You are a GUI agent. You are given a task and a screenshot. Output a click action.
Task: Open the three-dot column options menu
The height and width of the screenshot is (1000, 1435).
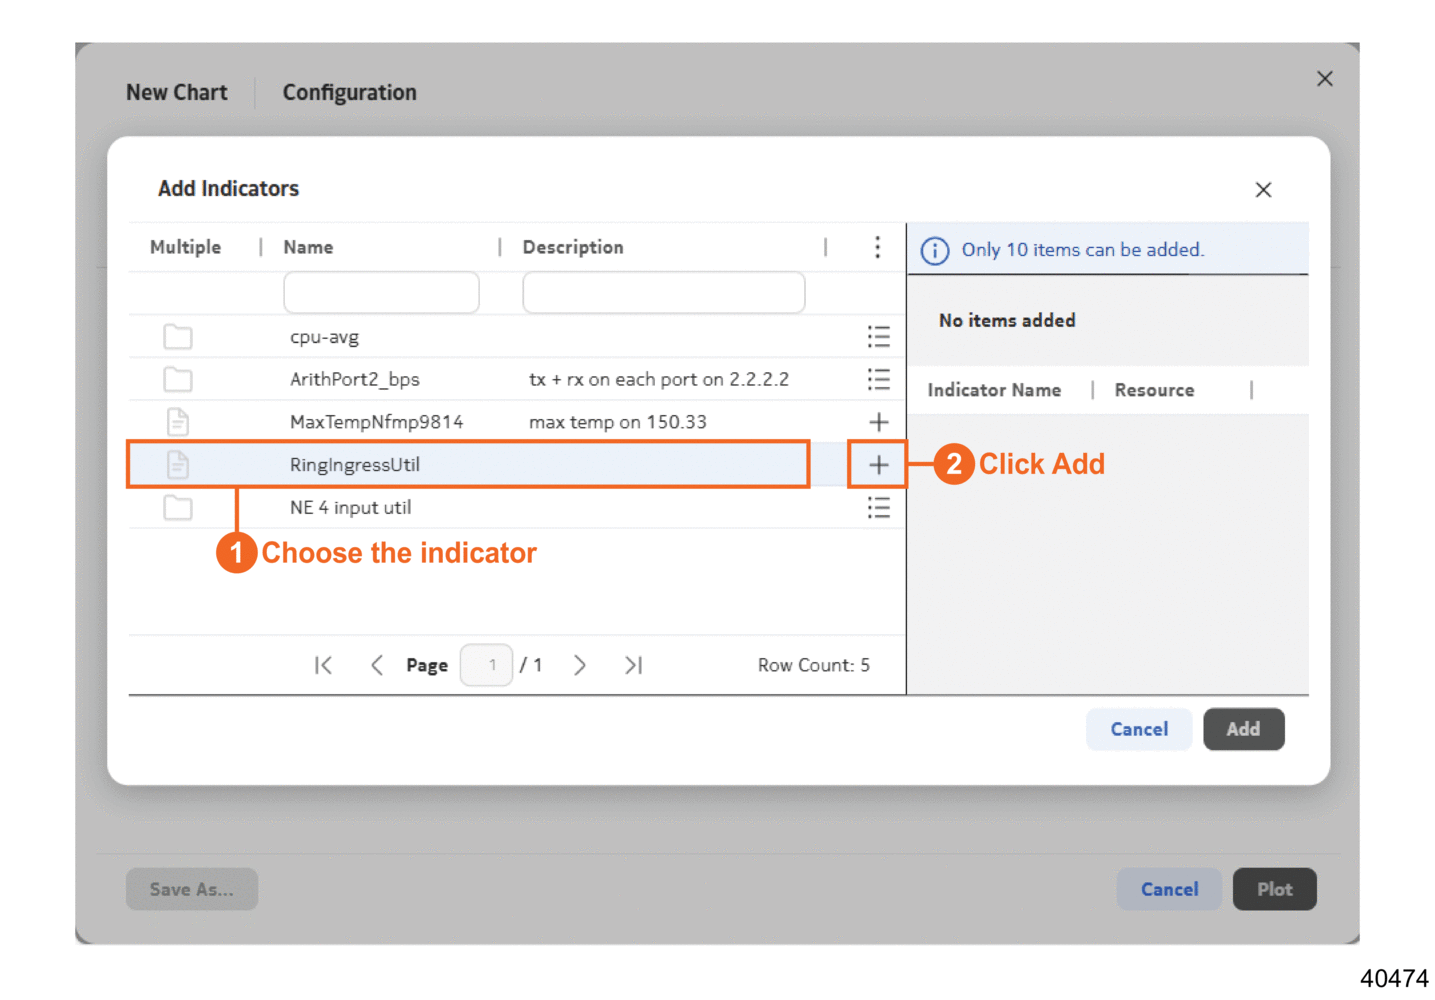(x=877, y=247)
